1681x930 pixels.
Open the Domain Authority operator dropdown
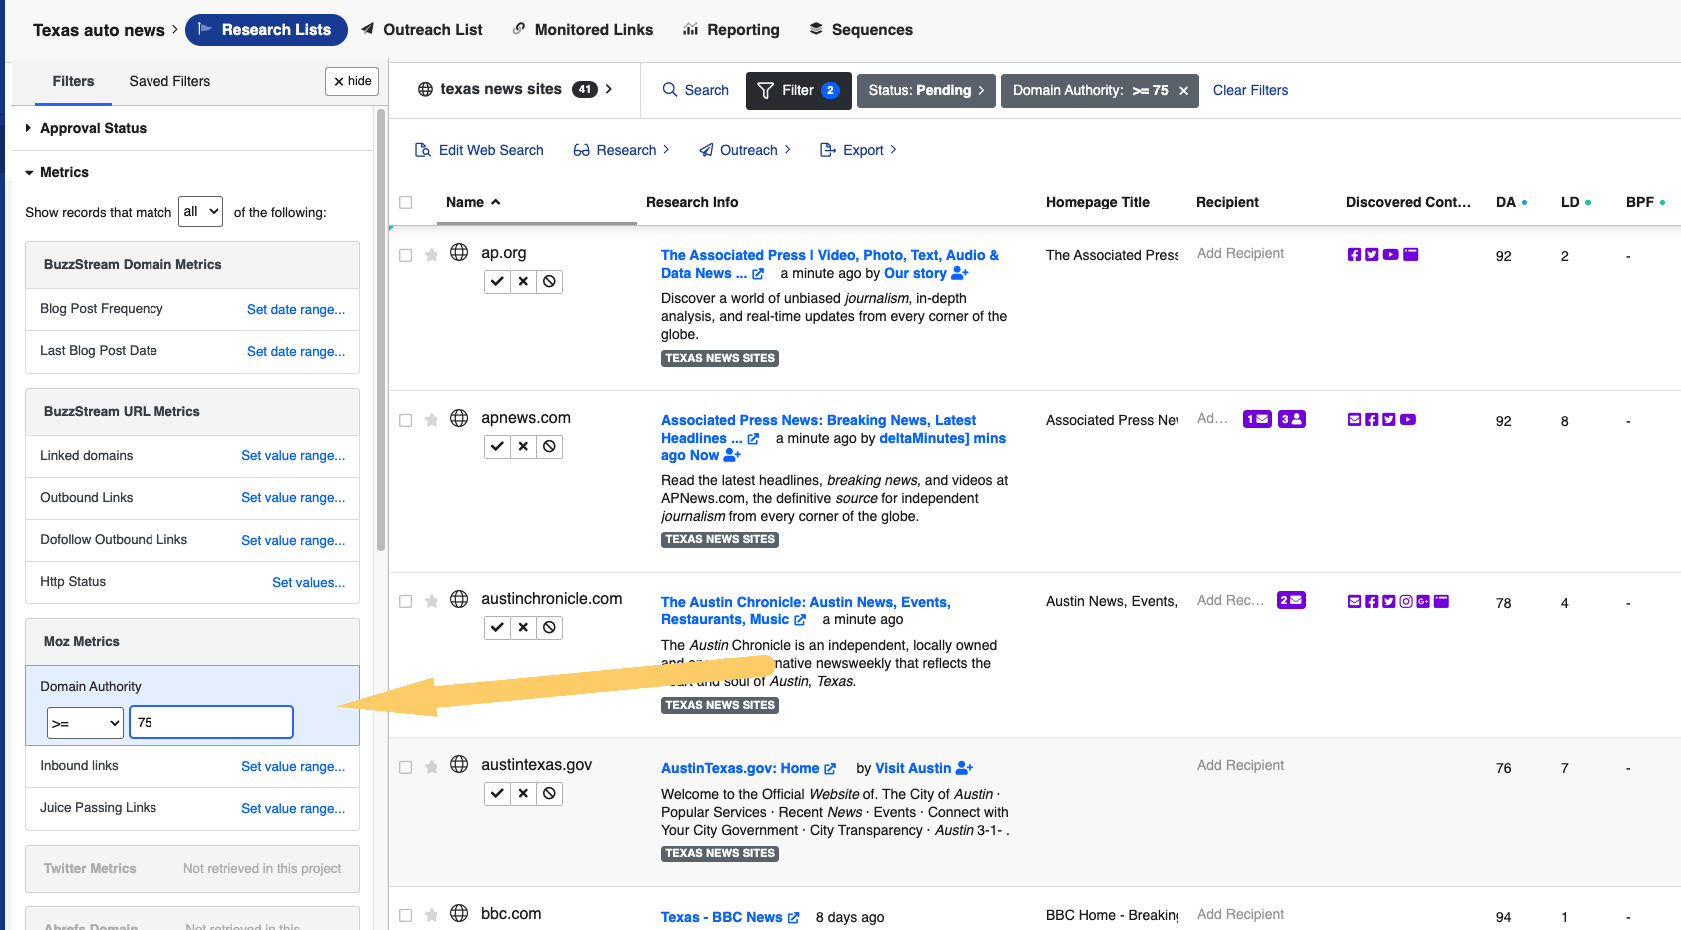[85, 723]
